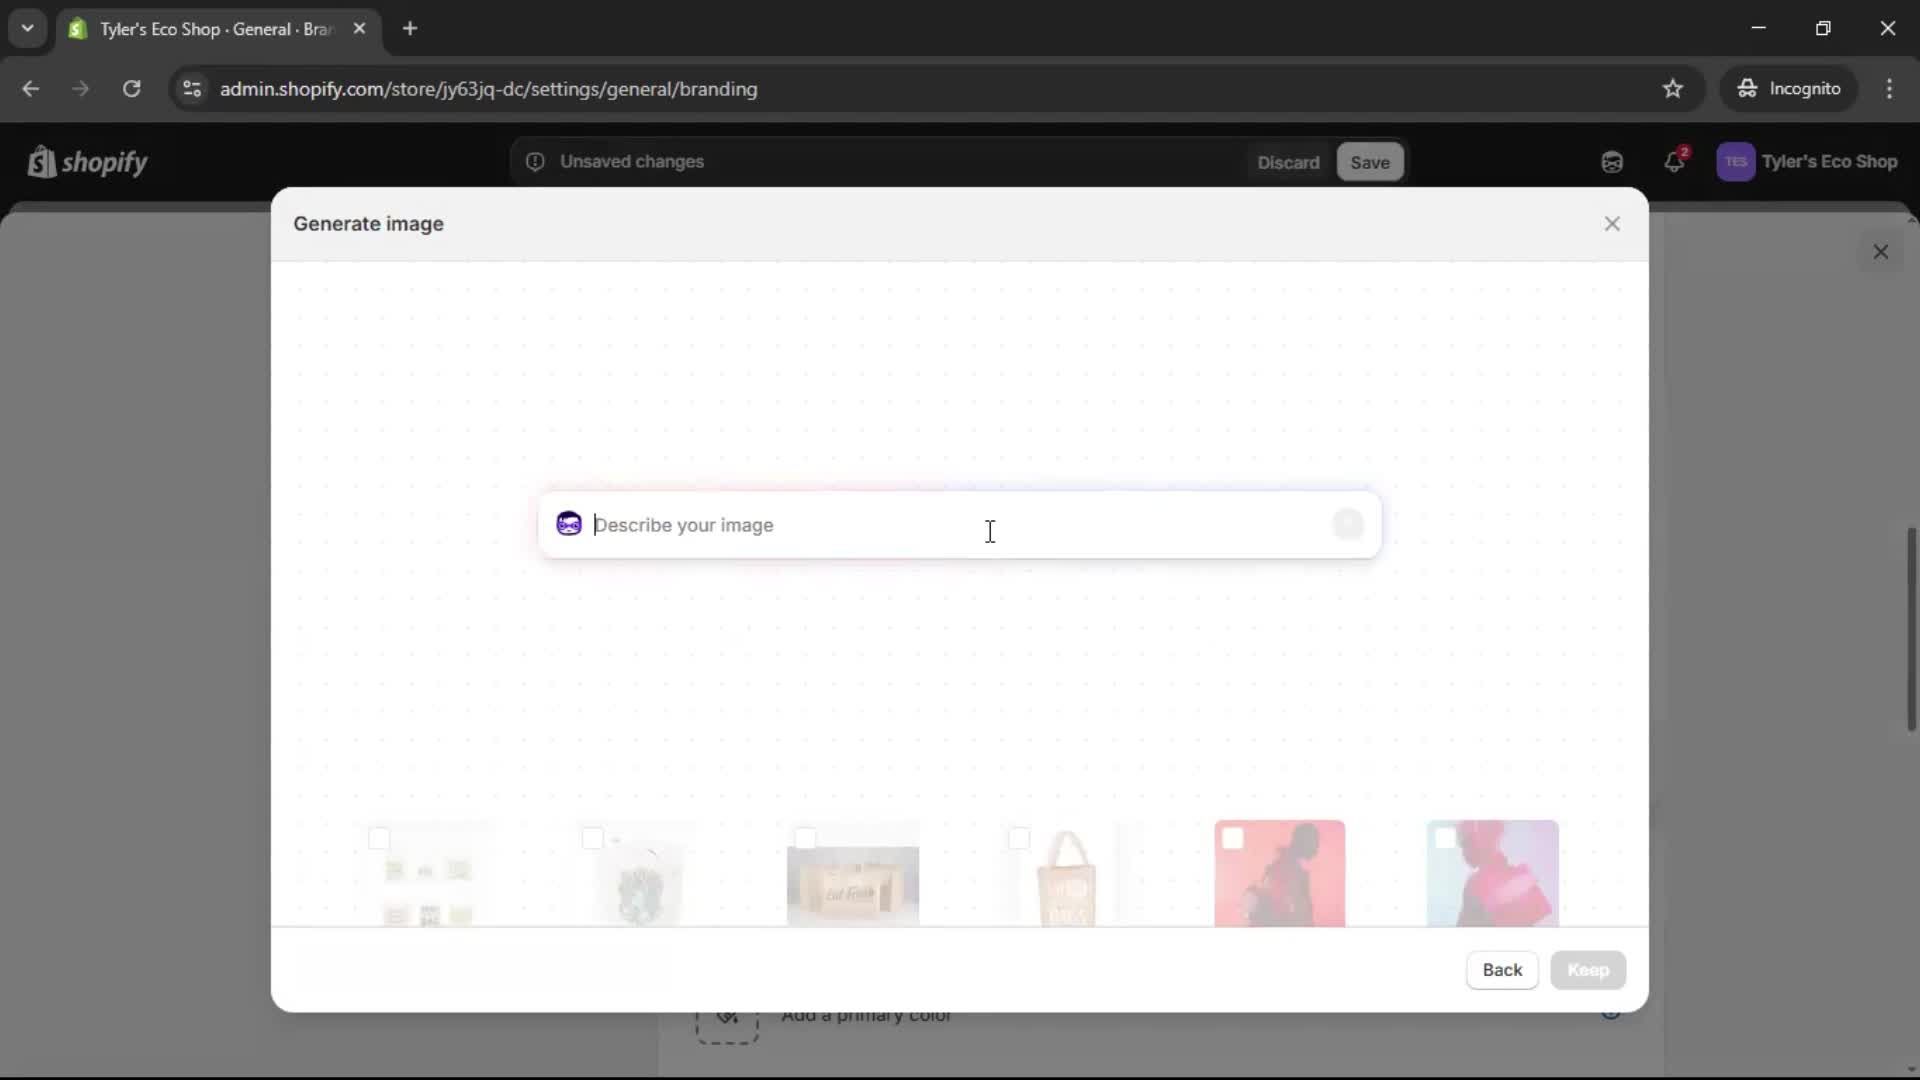The image size is (1920, 1080).
Task: Select the Eat Fresh sign image checkbox
Action: (x=805, y=839)
